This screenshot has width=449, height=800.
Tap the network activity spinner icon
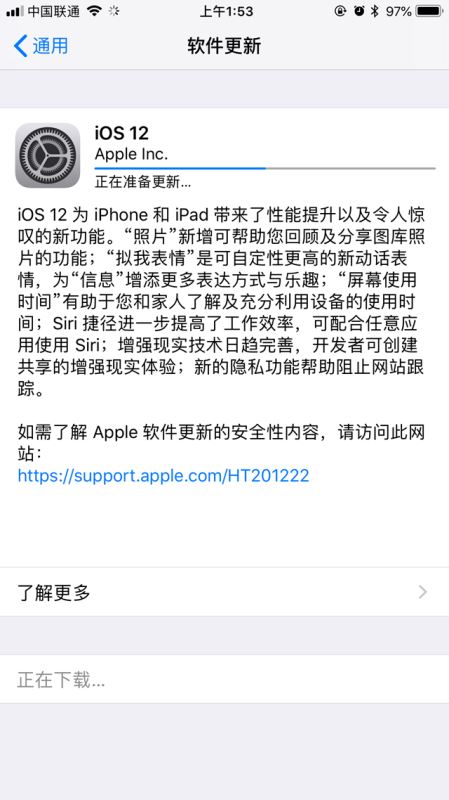[x=114, y=11]
